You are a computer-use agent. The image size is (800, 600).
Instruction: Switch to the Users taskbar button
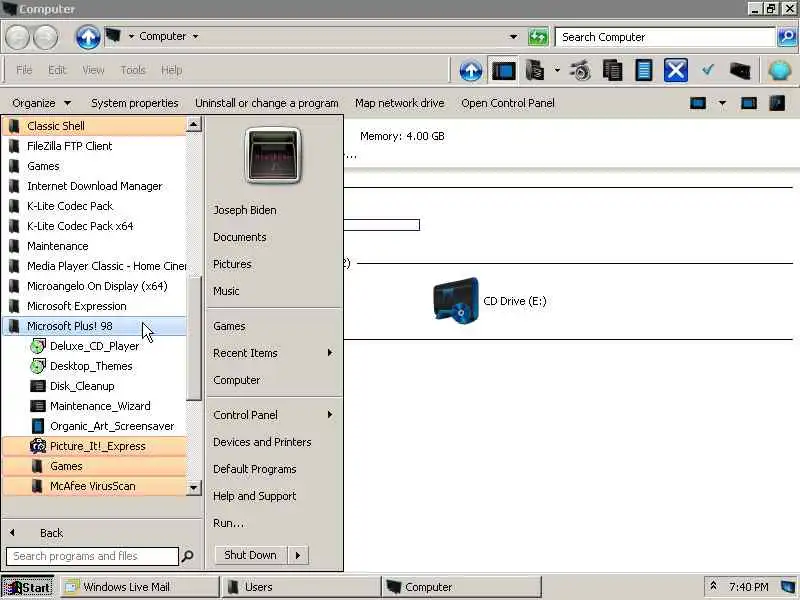(302, 587)
